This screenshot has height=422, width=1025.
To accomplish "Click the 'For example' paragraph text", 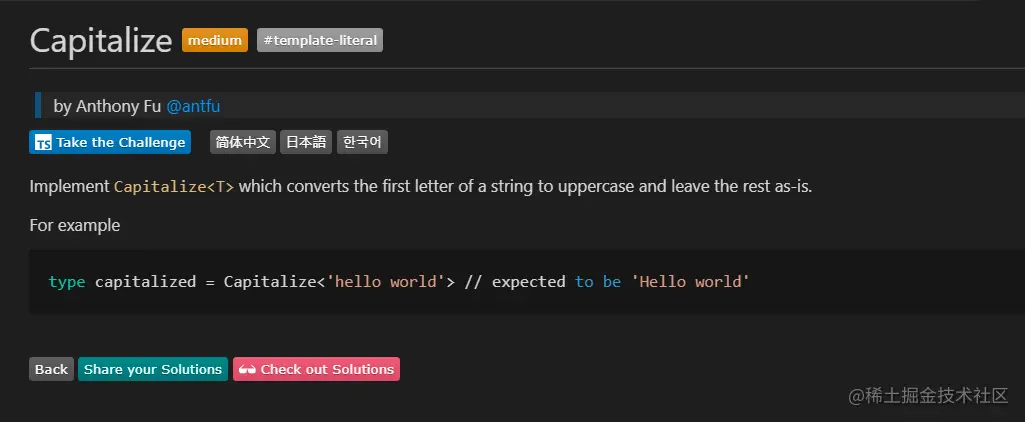I will click(75, 225).
